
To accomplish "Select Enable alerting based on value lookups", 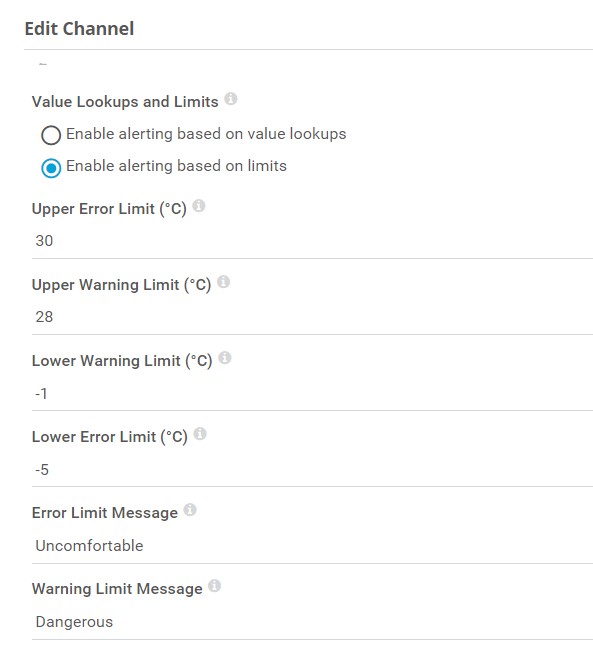I will click(51, 135).
